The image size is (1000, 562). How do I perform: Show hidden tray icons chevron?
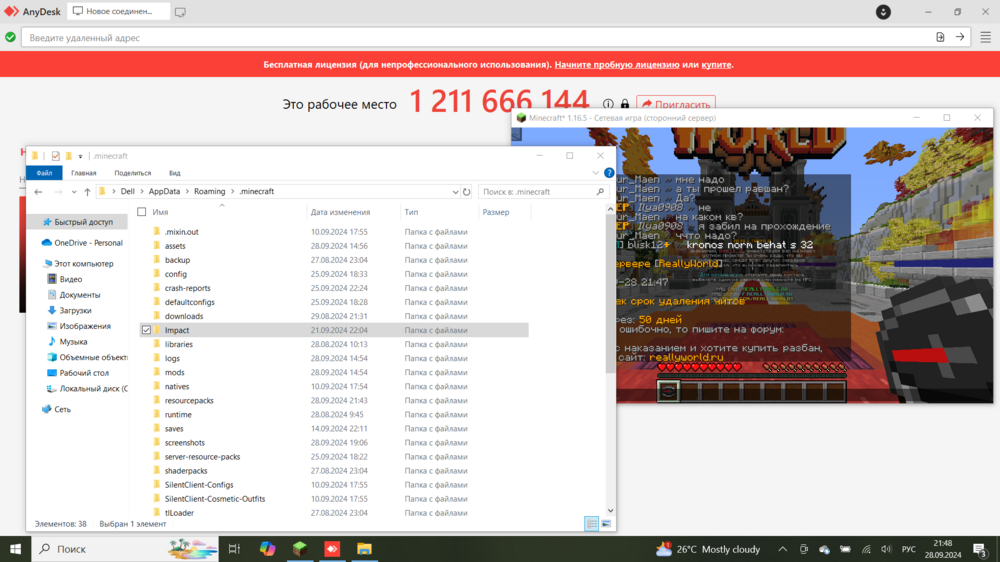click(x=783, y=549)
